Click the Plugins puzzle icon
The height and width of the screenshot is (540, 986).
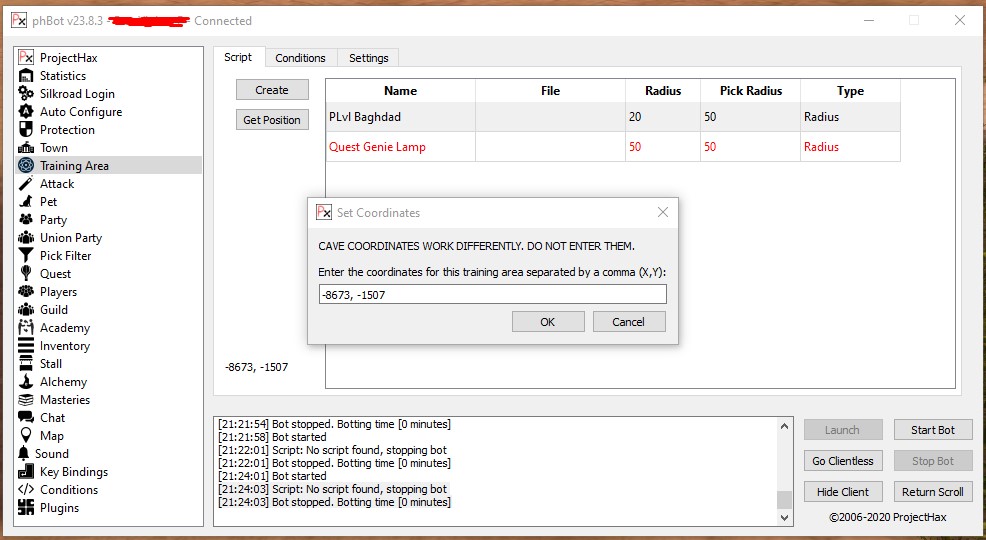[x=26, y=508]
